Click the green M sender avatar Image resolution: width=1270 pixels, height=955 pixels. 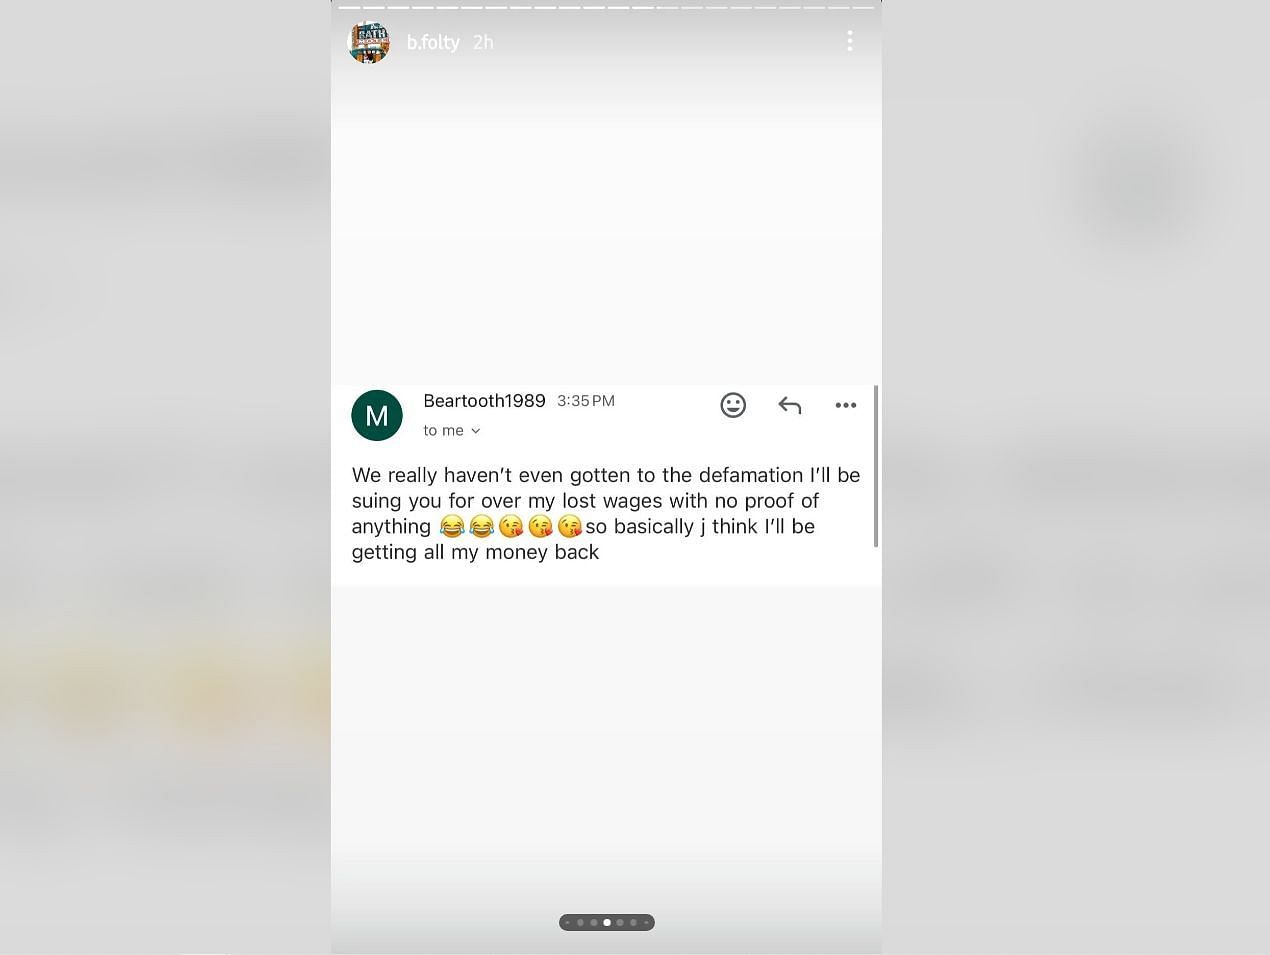pos(377,415)
